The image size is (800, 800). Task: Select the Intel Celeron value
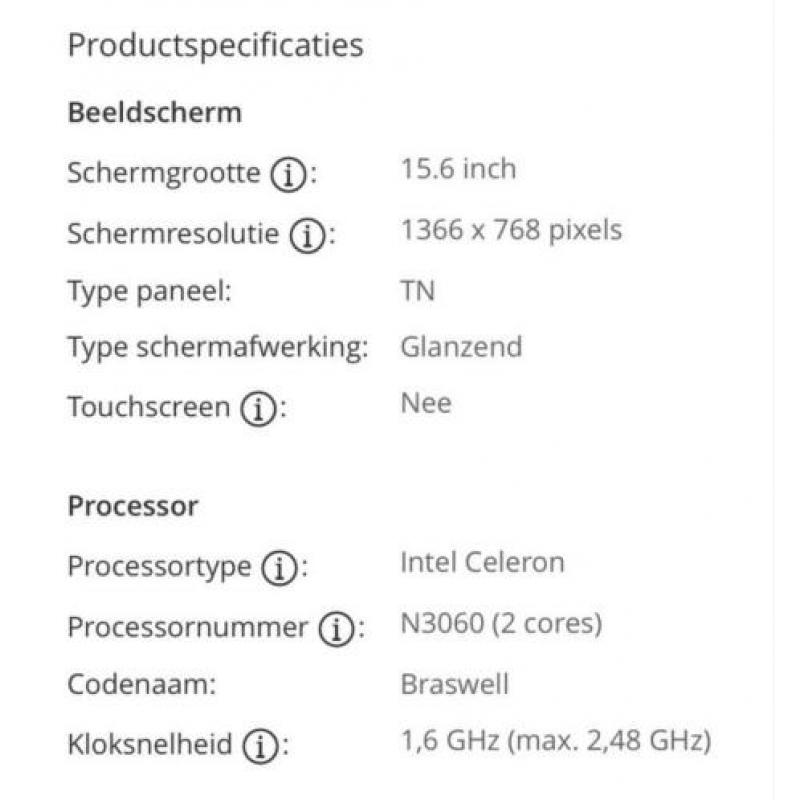point(483,563)
